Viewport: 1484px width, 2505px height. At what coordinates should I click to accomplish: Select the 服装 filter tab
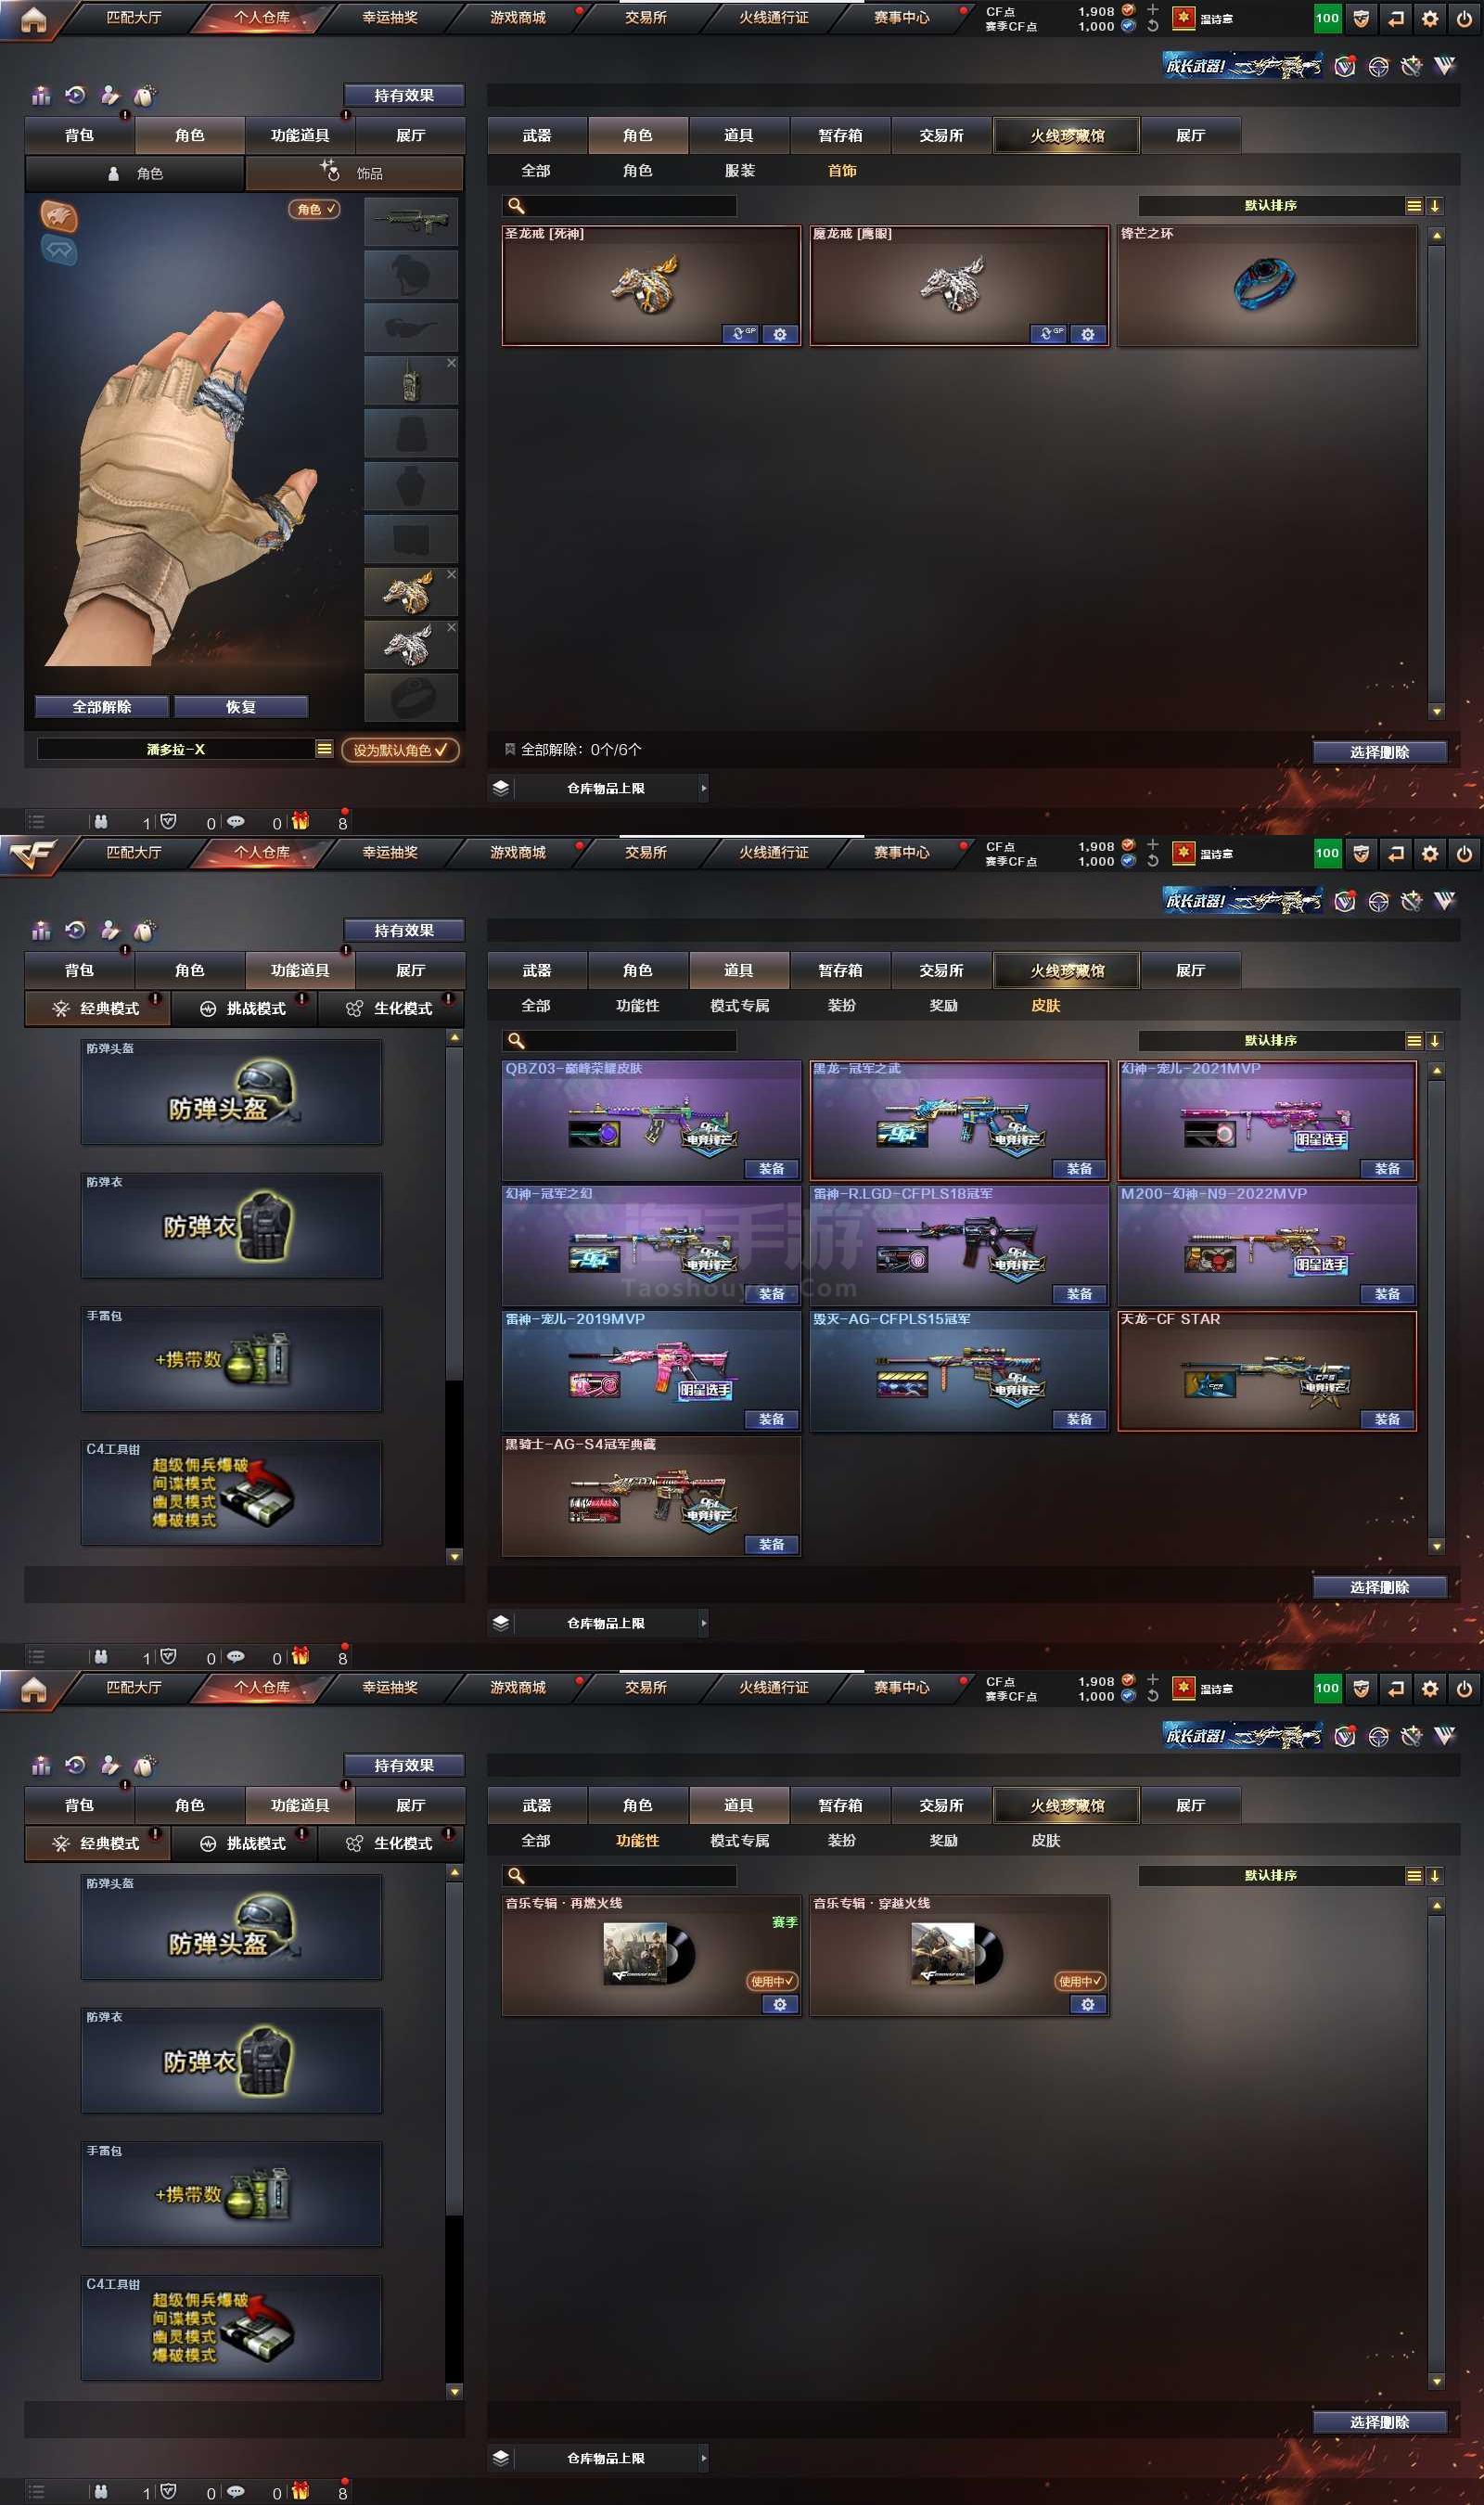pyautogui.click(x=739, y=171)
